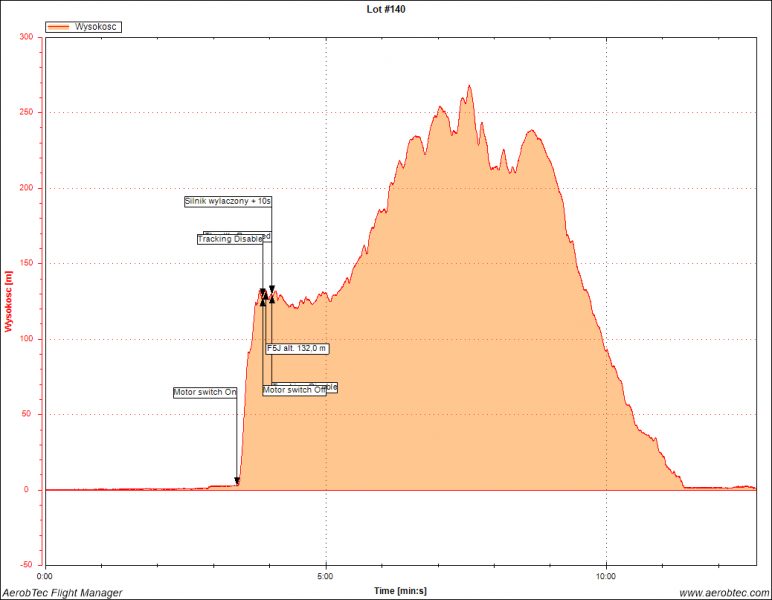The width and height of the screenshot is (772, 600).
Task: Click the arrowhead at Motor switch On
Action: [x=237, y=482]
